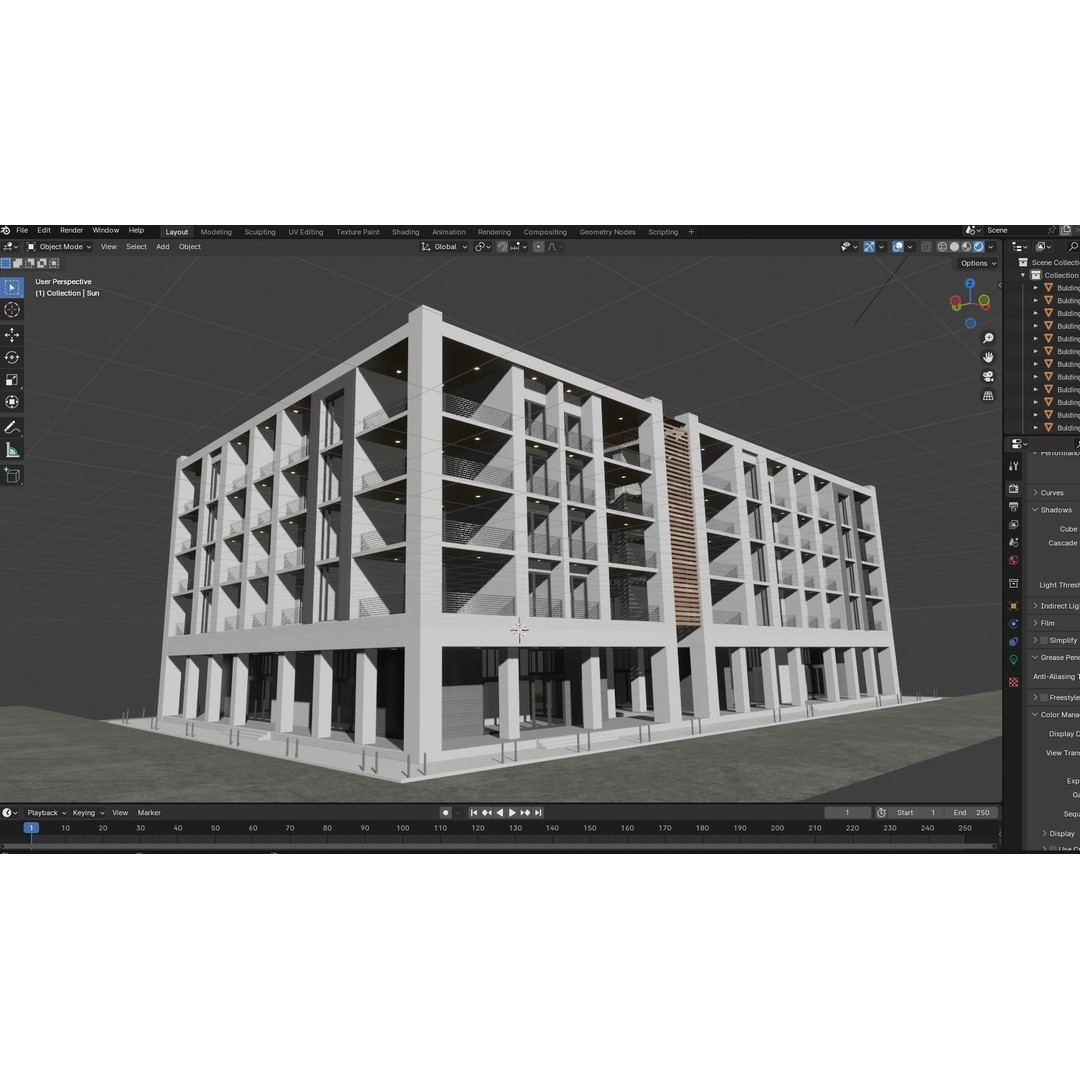This screenshot has width=1080, height=1080.
Task: Switch viewport shading to Rendered mode
Action: click(x=978, y=247)
